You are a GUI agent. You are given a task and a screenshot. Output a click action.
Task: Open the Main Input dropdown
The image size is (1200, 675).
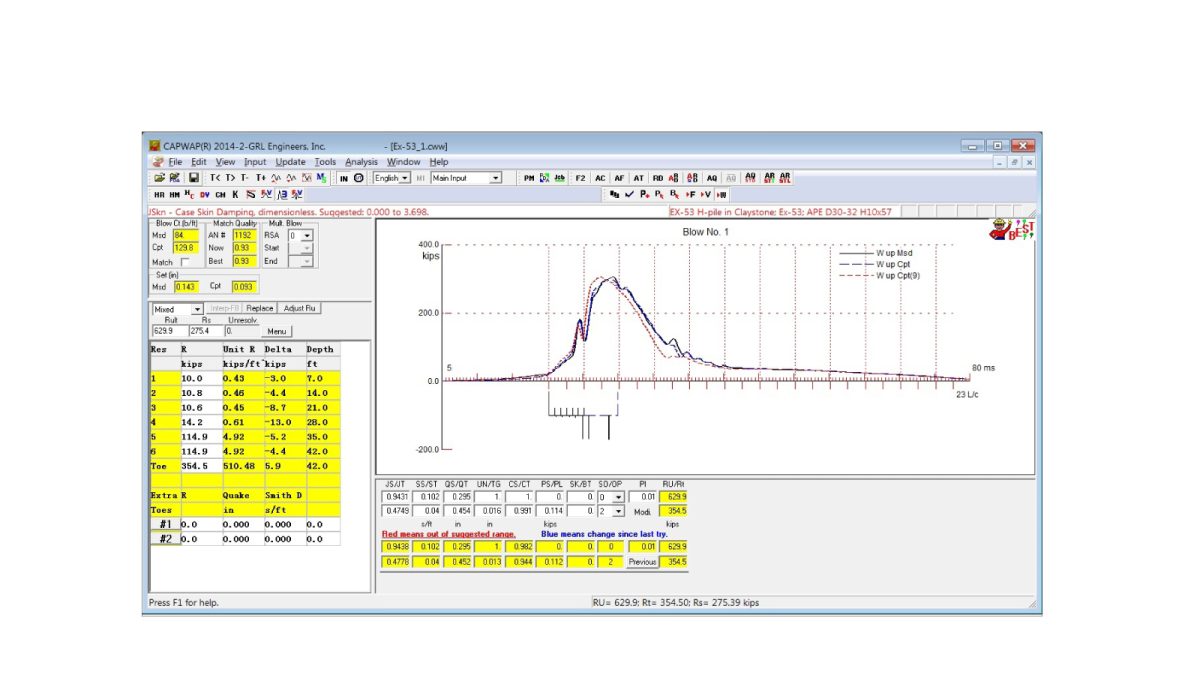click(495, 178)
